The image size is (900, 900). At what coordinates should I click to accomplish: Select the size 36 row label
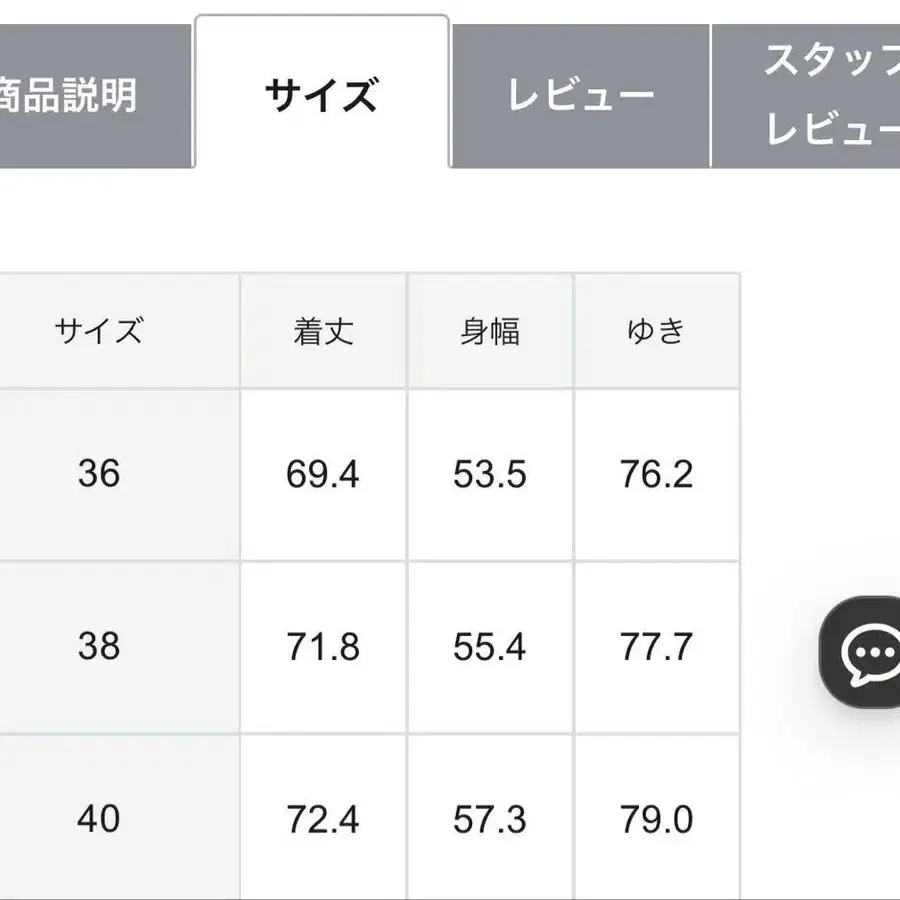pyautogui.click(x=99, y=474)
